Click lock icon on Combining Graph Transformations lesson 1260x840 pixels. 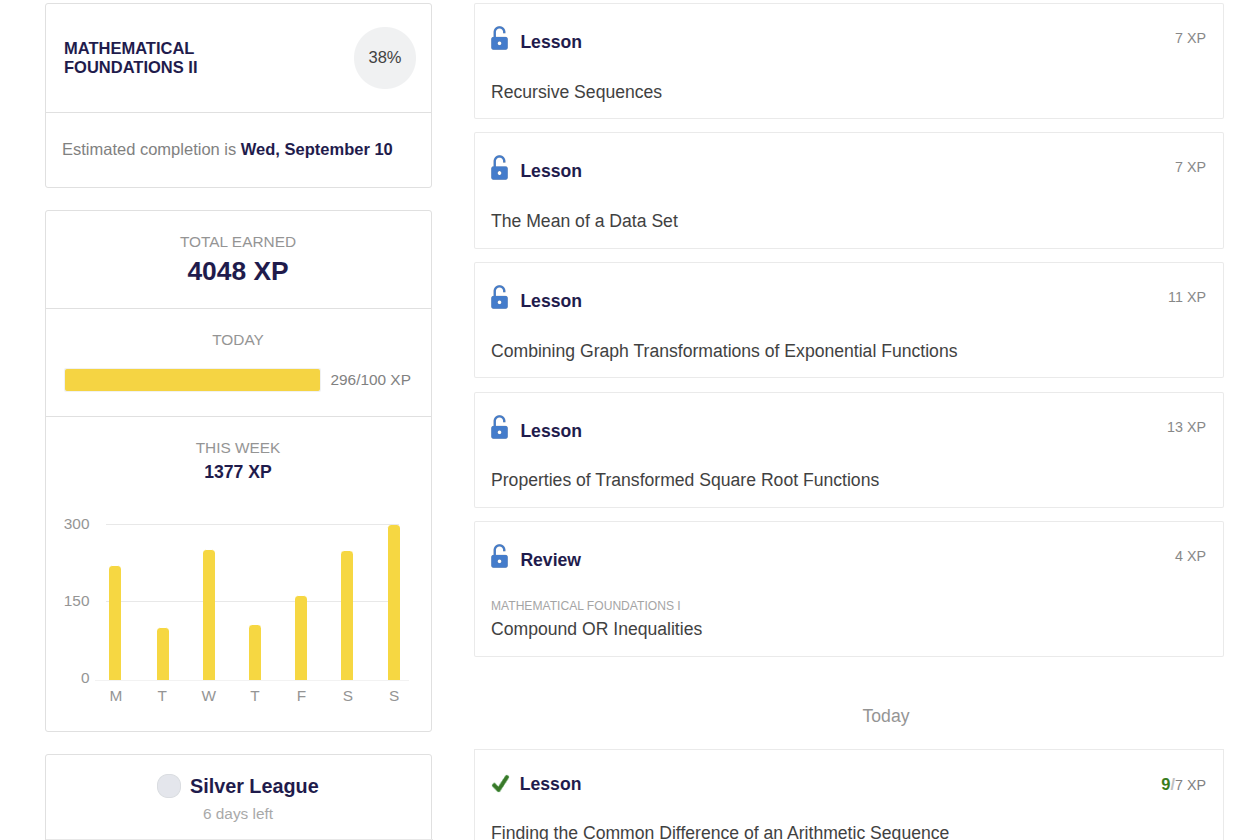pos(499,298)
